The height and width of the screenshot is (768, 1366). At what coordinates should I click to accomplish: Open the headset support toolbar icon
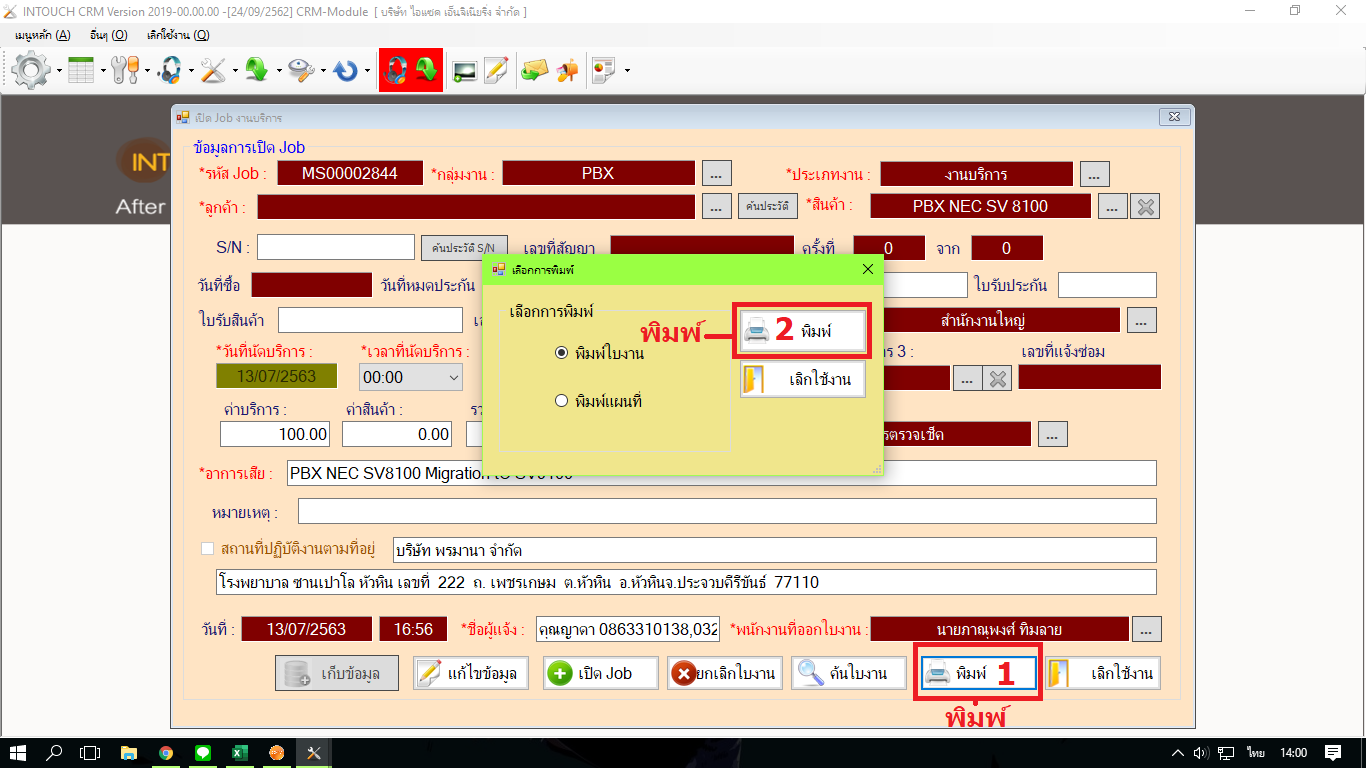coord(171,70)
